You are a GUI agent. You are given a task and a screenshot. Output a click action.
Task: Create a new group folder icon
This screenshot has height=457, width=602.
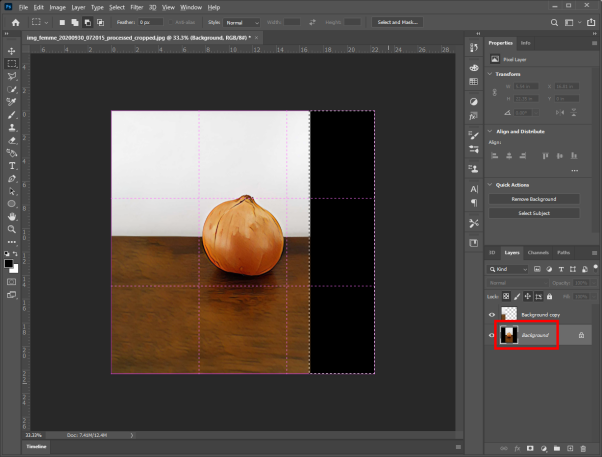point(557,448)
